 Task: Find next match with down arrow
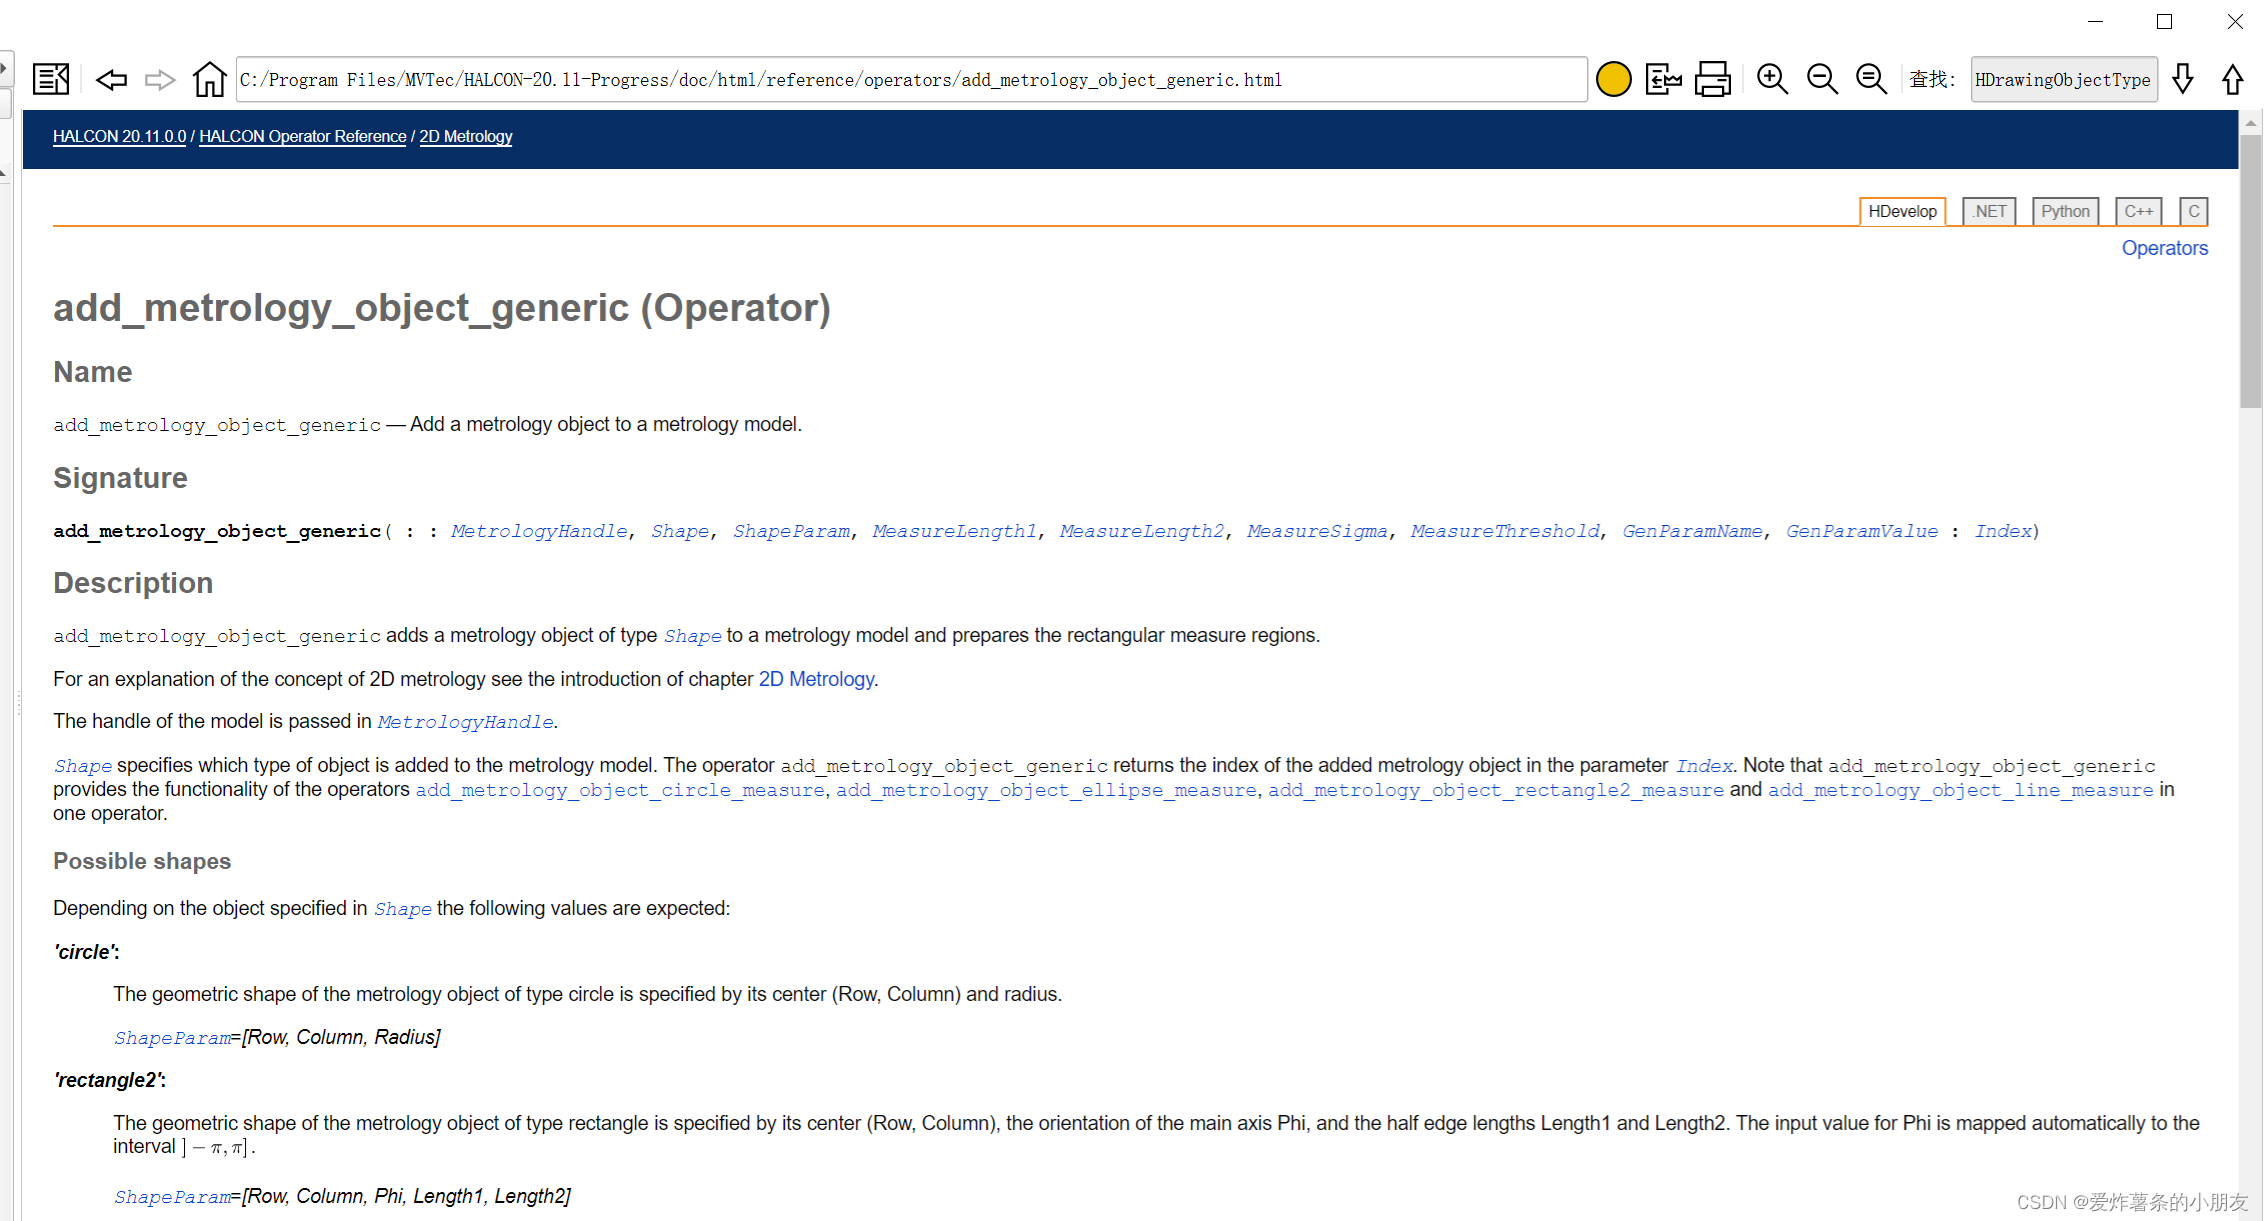click(2183, 79)
